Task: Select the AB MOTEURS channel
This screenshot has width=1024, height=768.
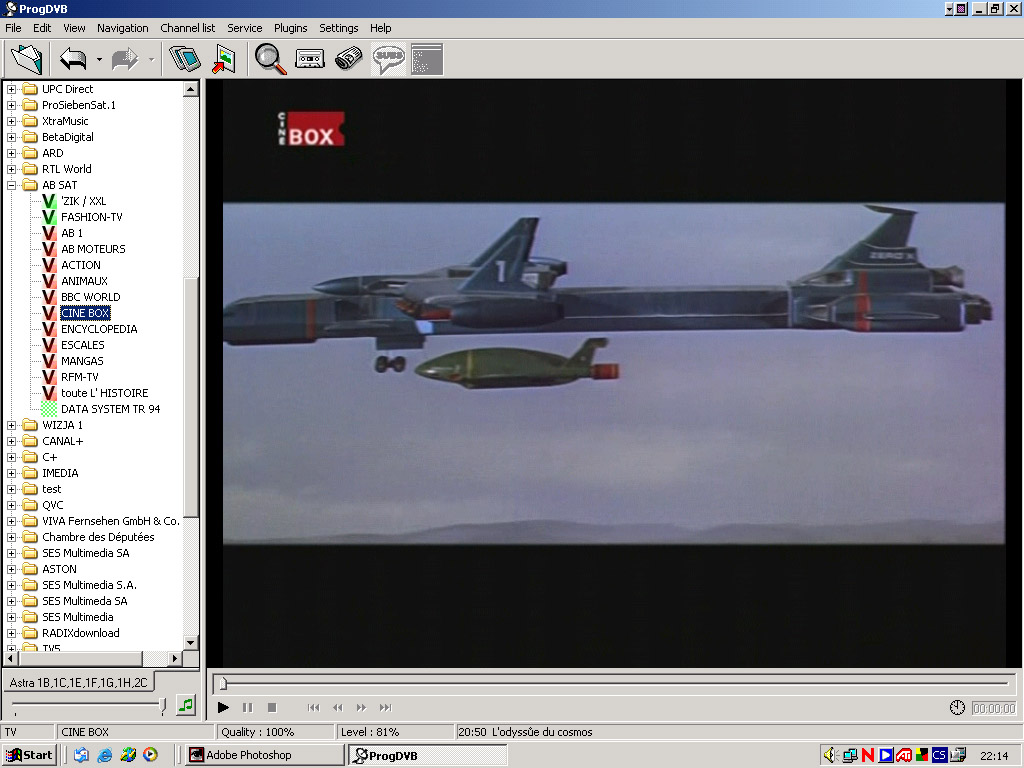Action: pos(93,249)
